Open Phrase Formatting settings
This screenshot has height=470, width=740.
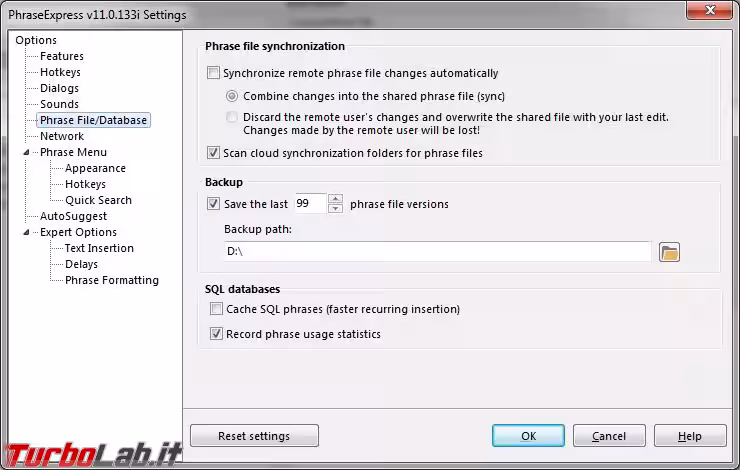(x=112, y=280)
